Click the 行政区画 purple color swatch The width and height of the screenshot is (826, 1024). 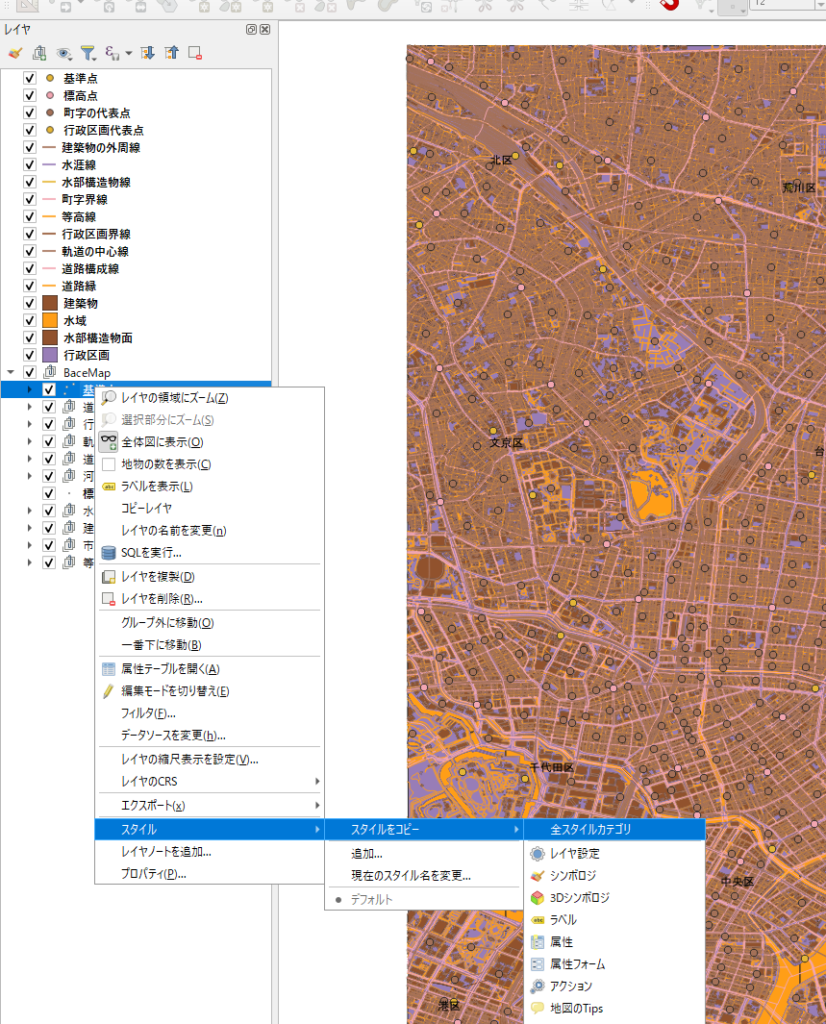pyautogui.click(x=50, y=355)
